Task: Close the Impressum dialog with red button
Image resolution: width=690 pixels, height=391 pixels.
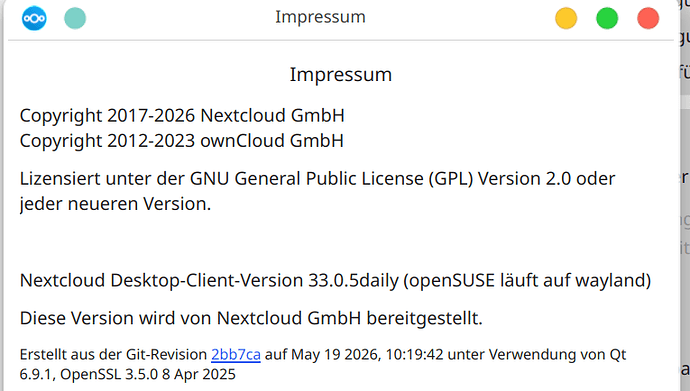Action: click(x=648, y=18)
